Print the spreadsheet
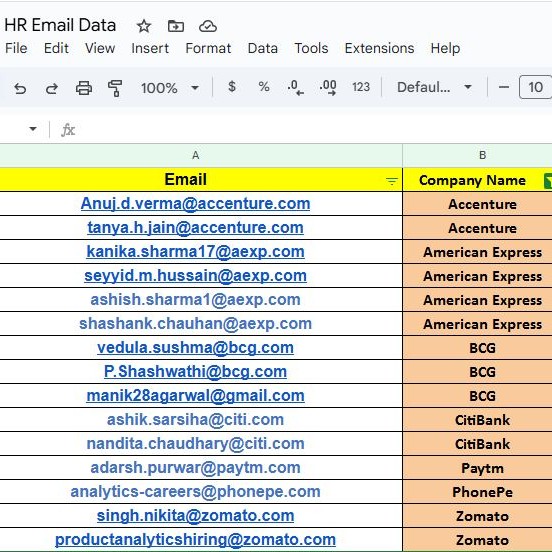The width and height of the screenshot is (552, 552). coord(84,88)
